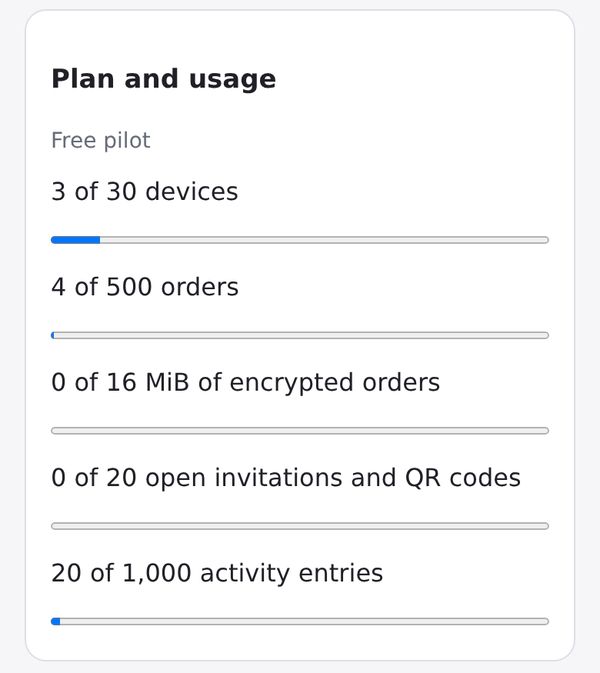
Task: Click the "4 of 500 orders" label
Action: (145, 287)
